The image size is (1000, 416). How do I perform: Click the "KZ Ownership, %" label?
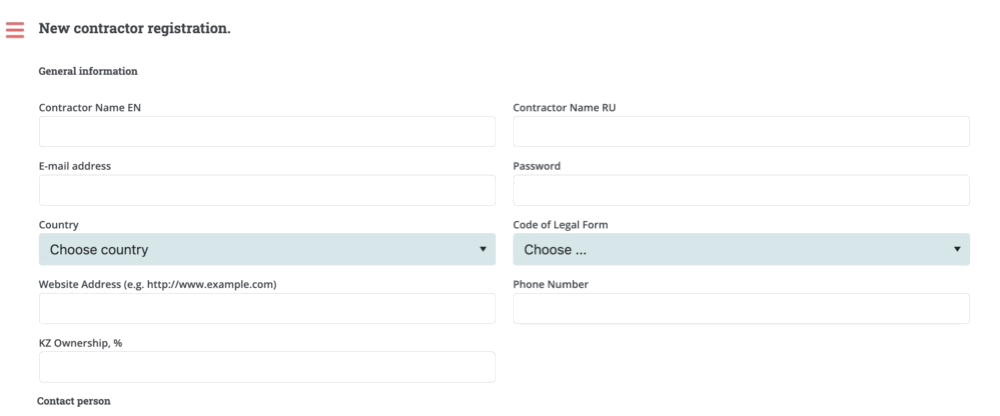(80, 343)
